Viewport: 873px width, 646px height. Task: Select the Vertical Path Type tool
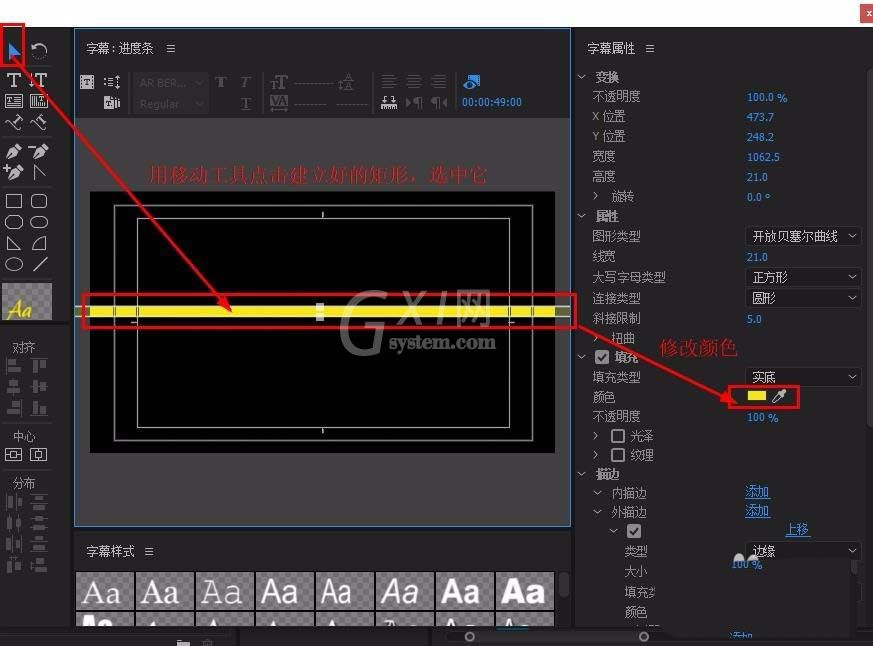tap(38, 122)
